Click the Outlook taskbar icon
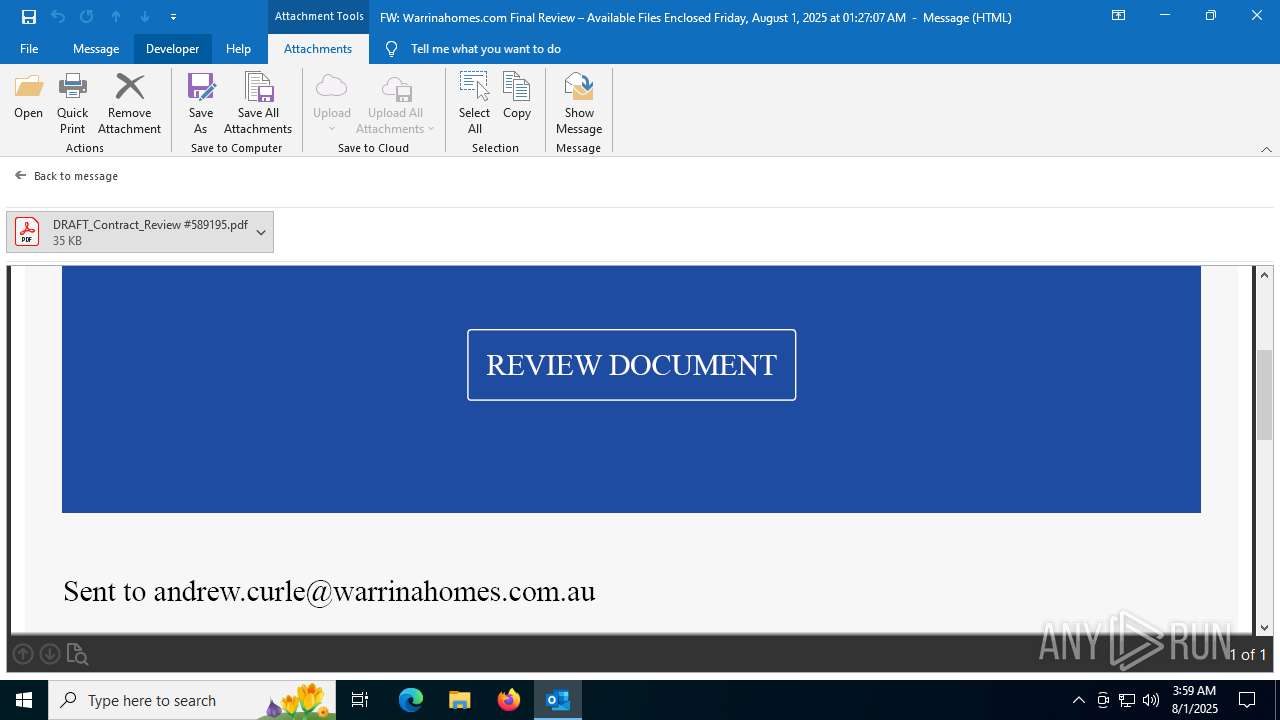 558,700
